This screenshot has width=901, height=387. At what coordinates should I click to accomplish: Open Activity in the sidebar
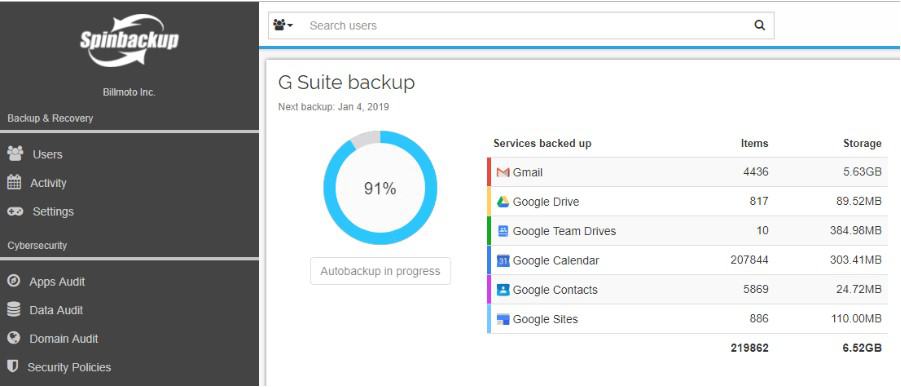tap(48, 183)
